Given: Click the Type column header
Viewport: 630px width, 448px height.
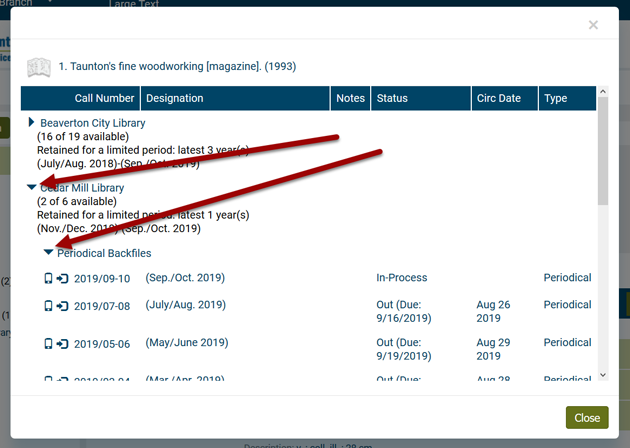Looking at the screenshot, I should 567,98.
